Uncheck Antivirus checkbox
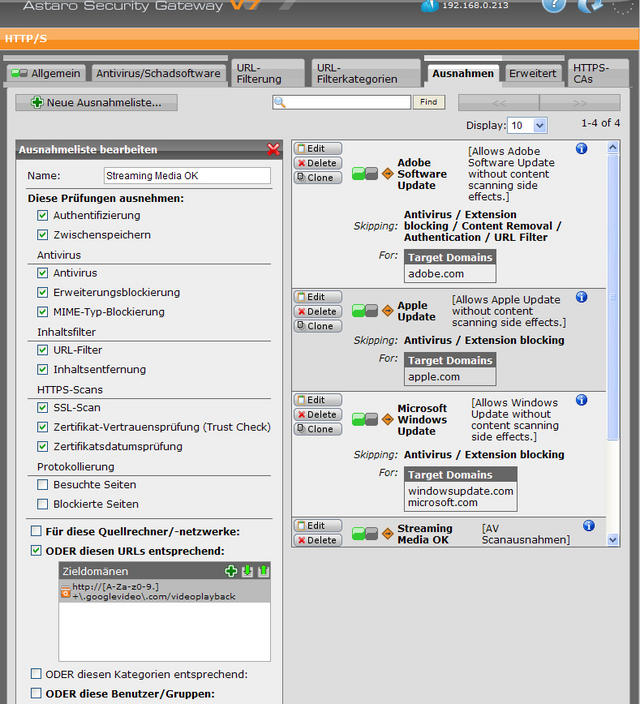The image size is (640, 704). coord(43,273)
